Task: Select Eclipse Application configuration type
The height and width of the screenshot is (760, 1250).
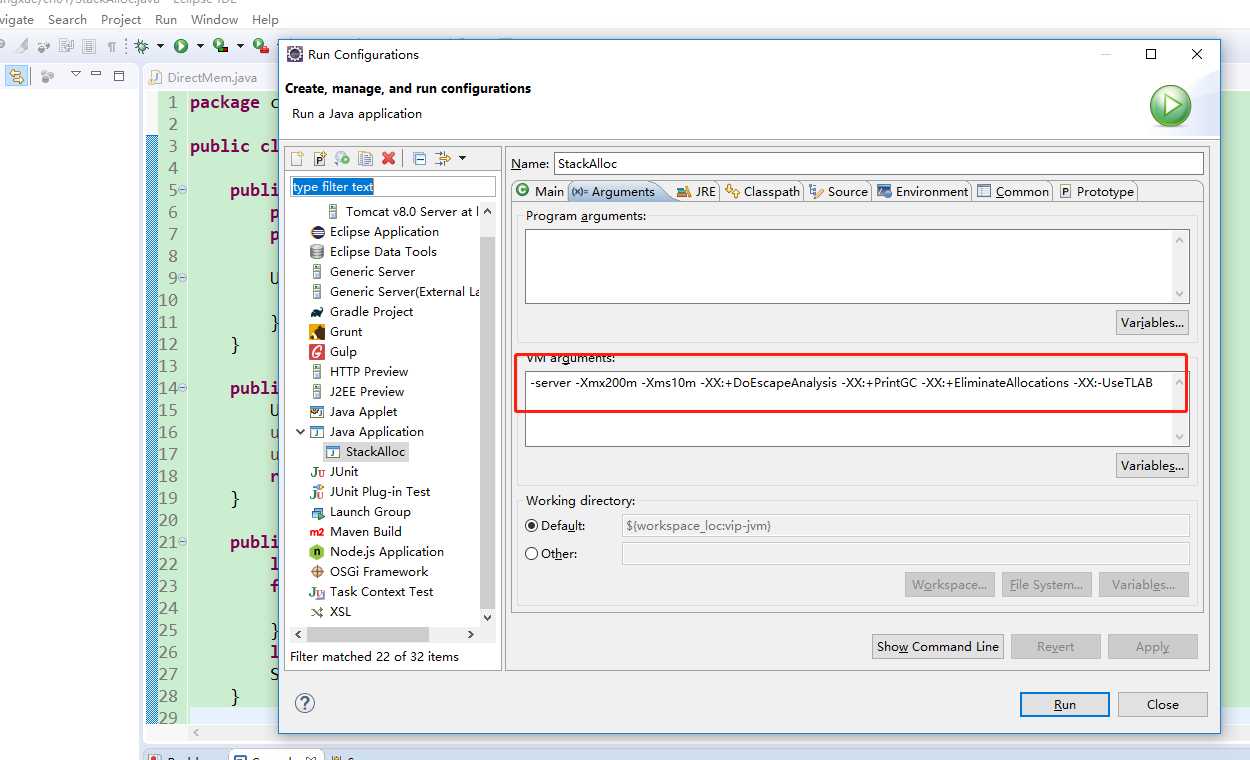Action: coord(384,231)
